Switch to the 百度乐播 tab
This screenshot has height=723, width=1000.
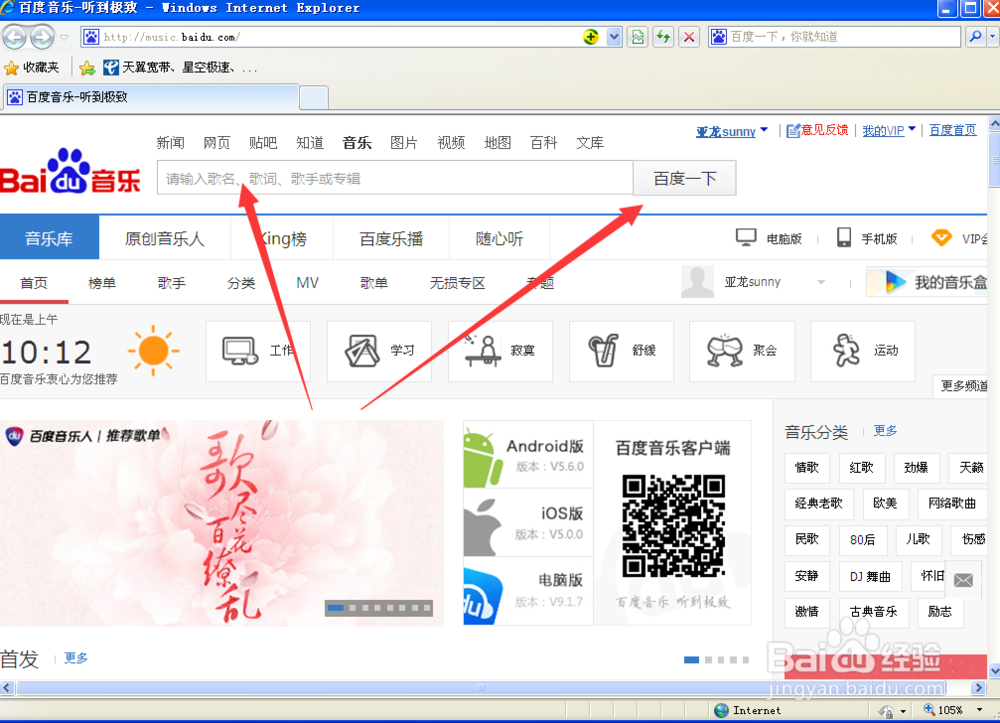(x=391, y=238)
